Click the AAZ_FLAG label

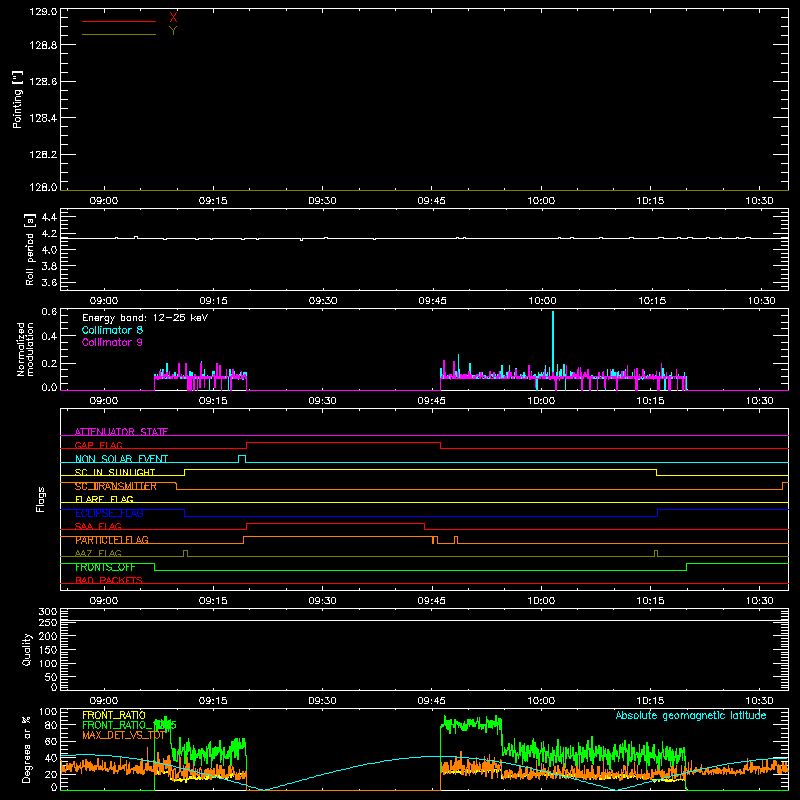pyautogui.click(x=98, y=553)
